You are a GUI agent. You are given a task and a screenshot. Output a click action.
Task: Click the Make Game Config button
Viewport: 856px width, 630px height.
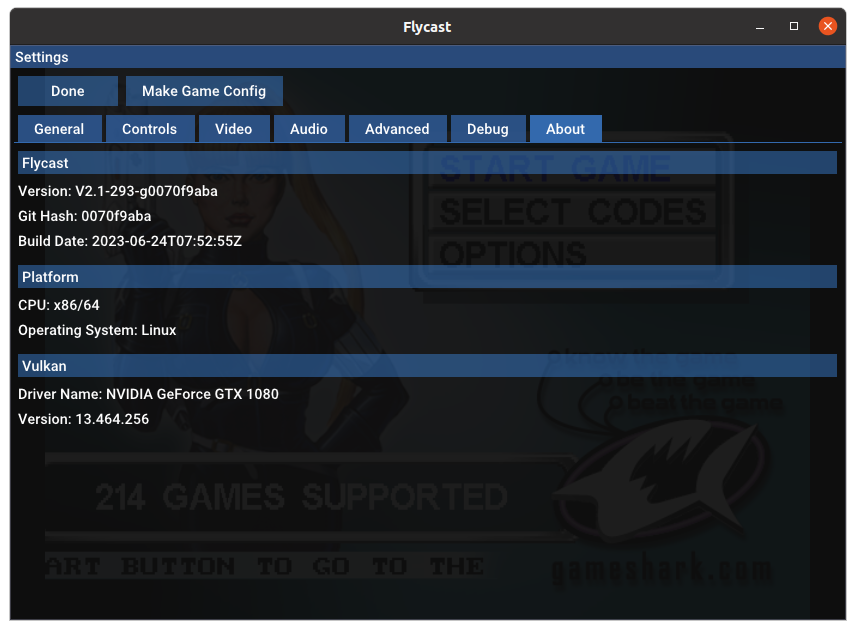(x=204, y=90)
